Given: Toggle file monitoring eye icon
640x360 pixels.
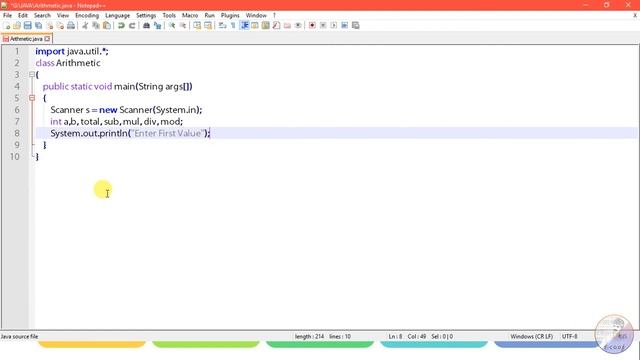Looking at the screenshot, I should point(298,26).
